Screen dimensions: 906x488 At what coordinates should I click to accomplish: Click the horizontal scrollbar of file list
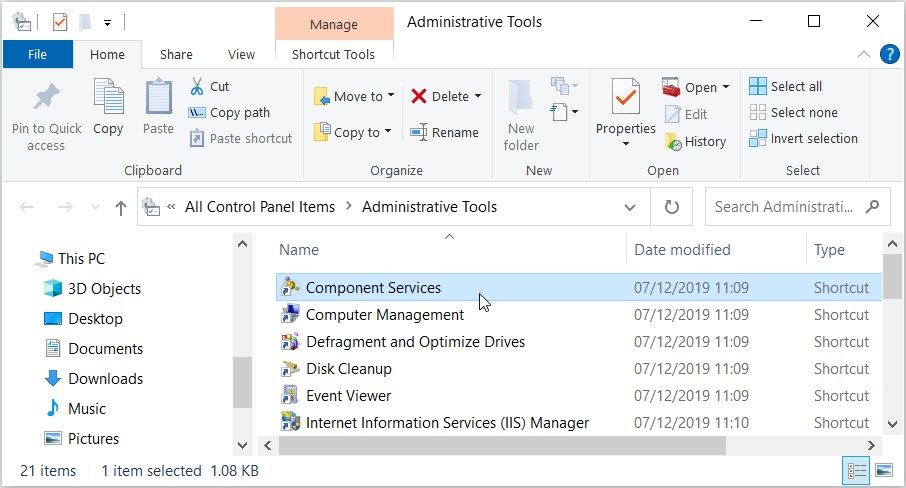[x=502, y=445]
